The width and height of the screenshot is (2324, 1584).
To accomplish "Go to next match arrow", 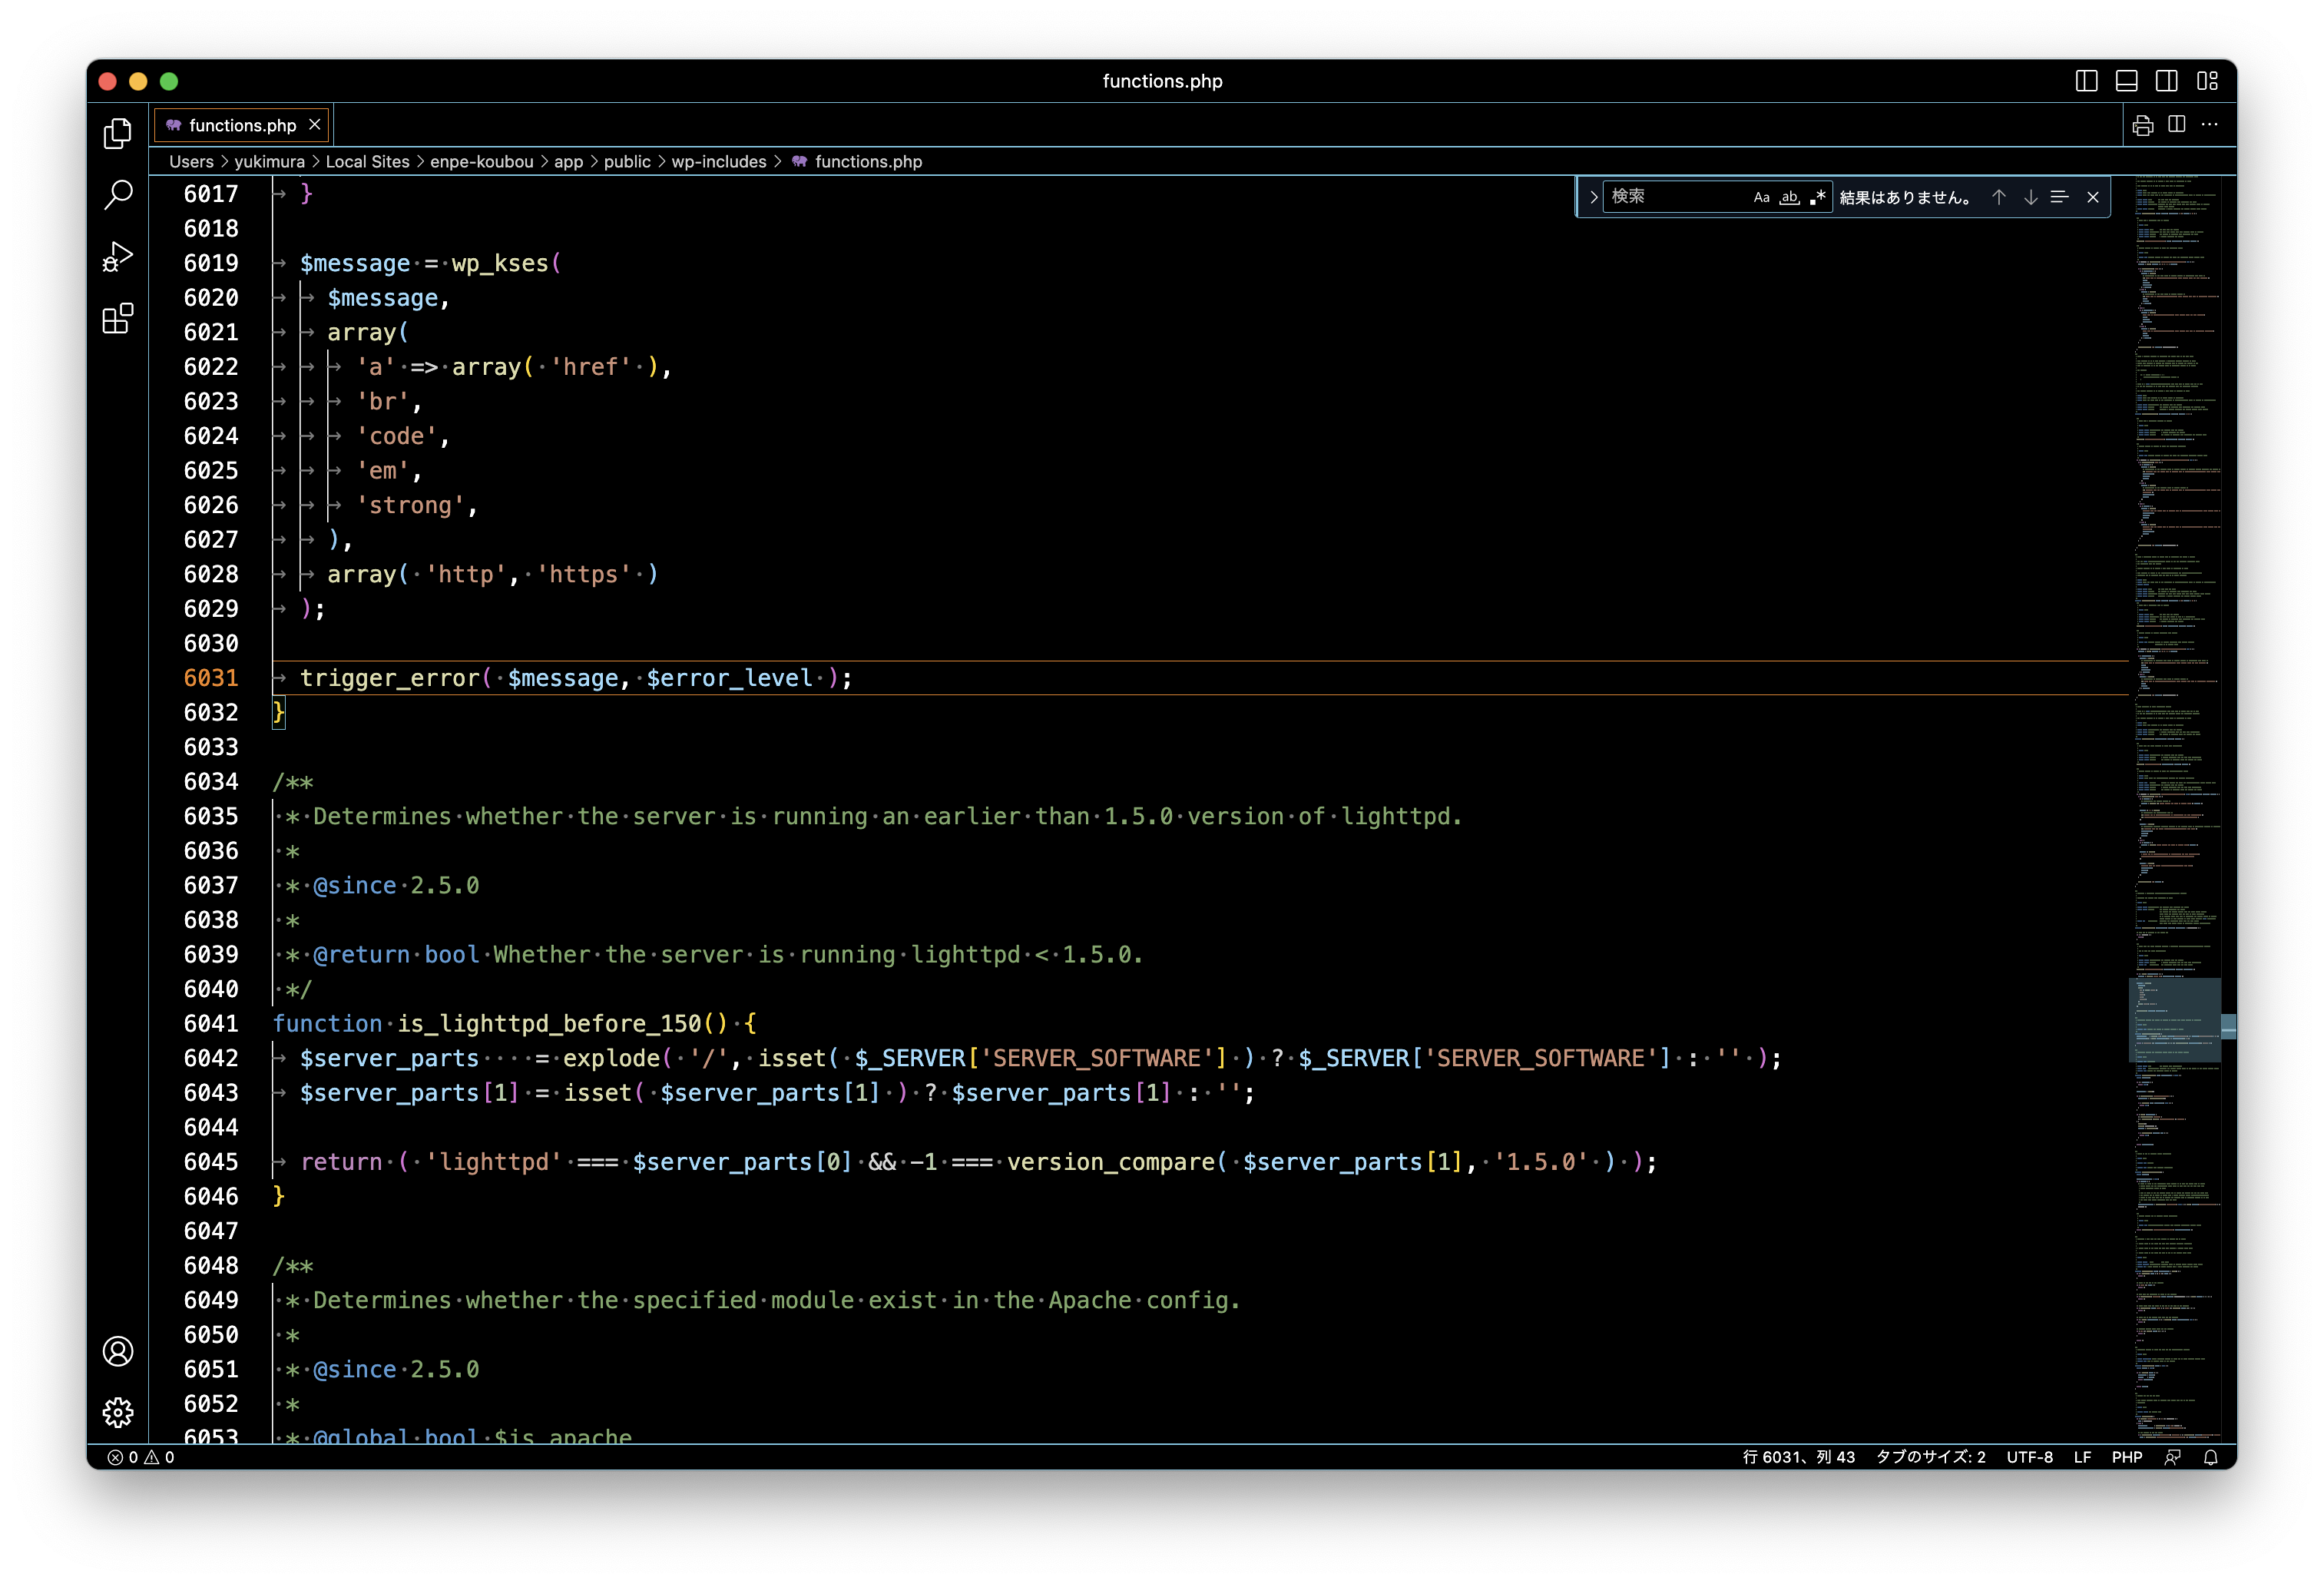I will (x=2030, y=197).
